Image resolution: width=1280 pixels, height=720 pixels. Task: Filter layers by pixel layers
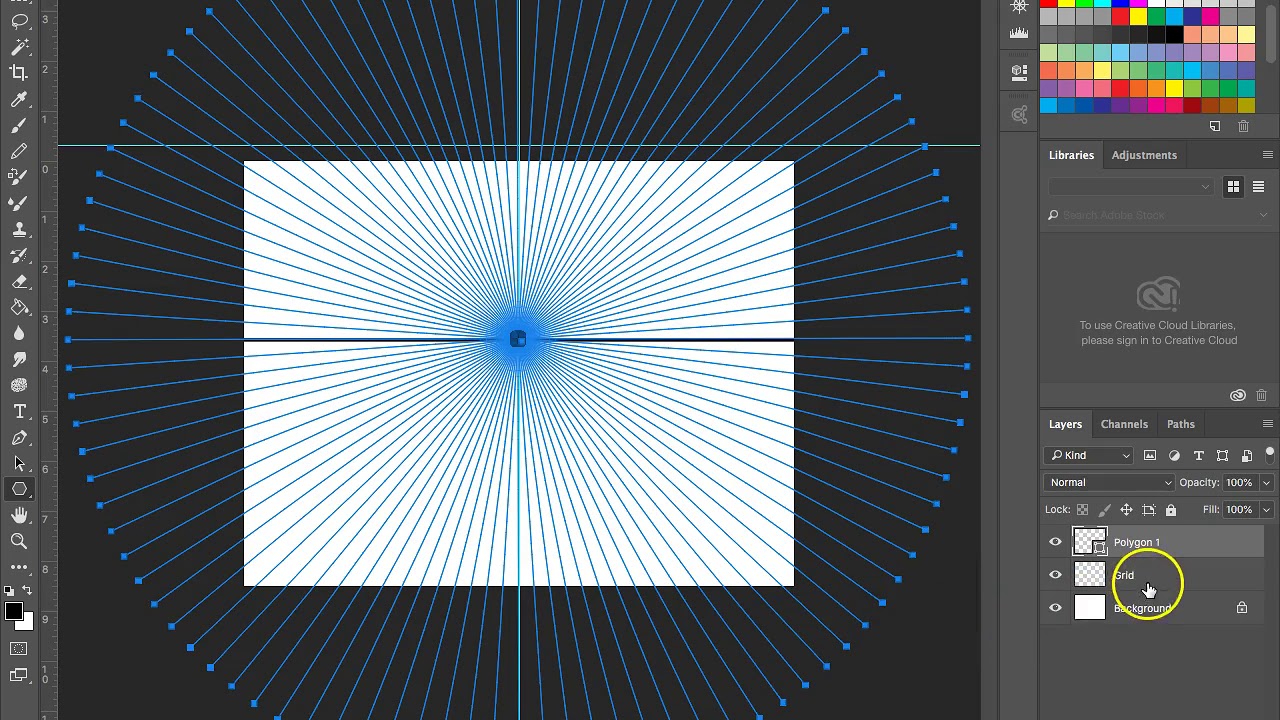pyautogui.click(x=1150, y=456)
